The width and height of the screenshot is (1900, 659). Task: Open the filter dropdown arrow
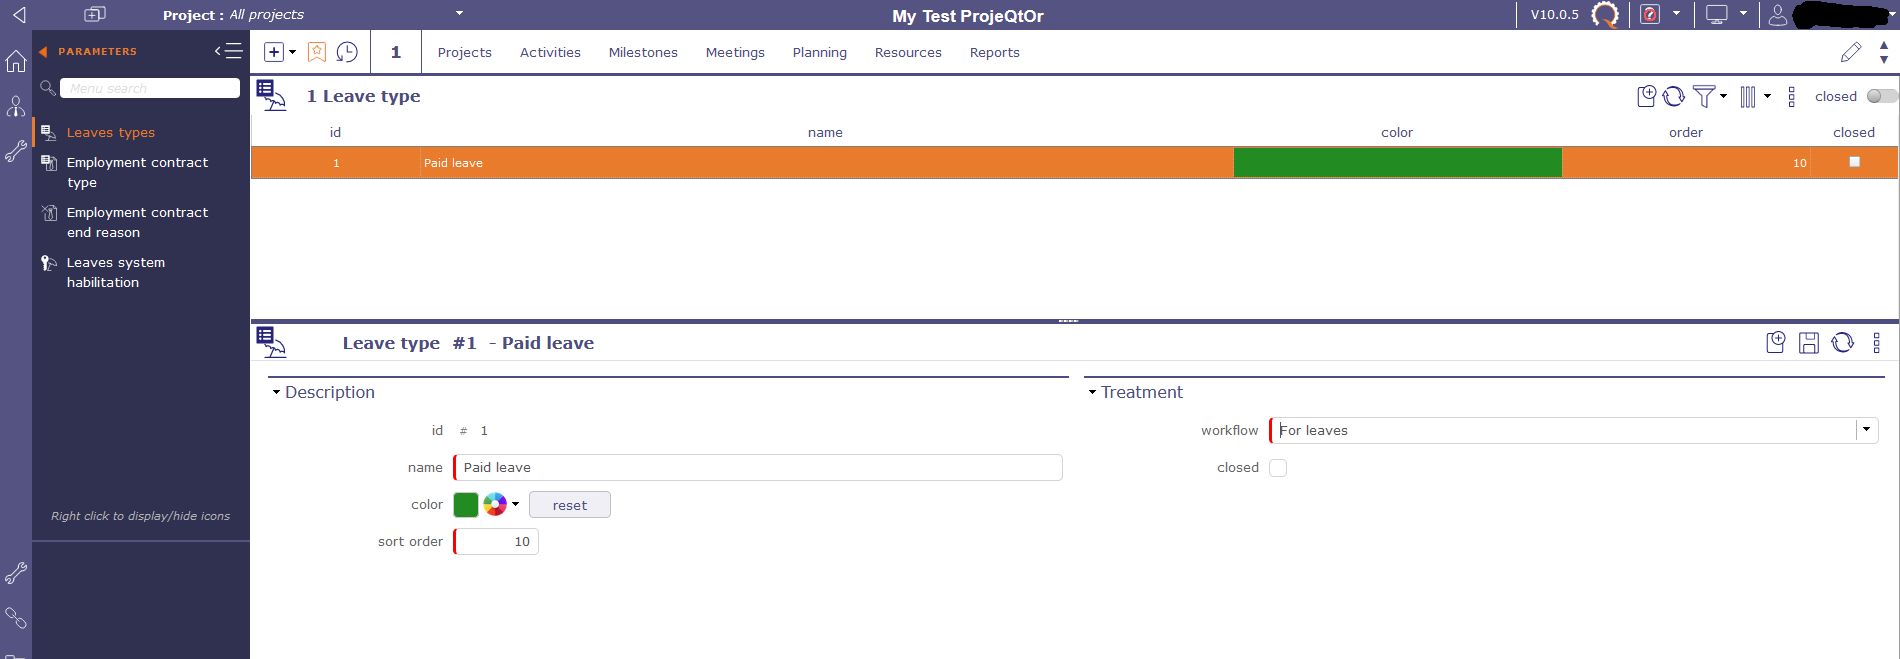pyautogui.click(x=1723, y=96)
